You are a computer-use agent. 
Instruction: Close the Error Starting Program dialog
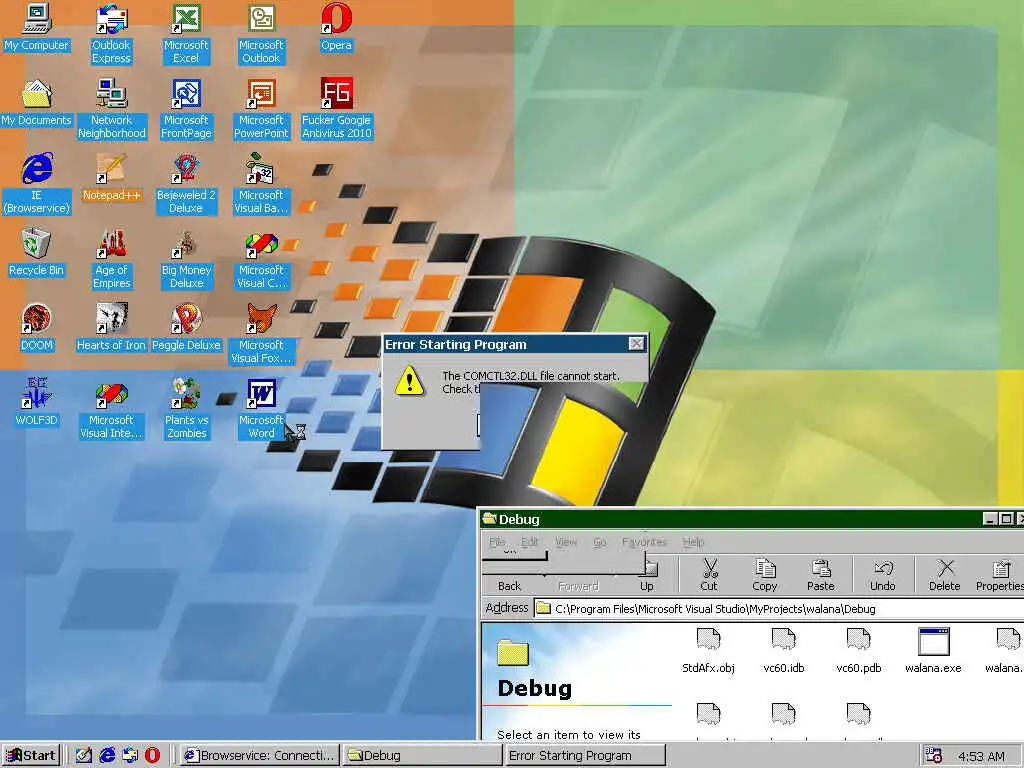click(x=636, y=344)
